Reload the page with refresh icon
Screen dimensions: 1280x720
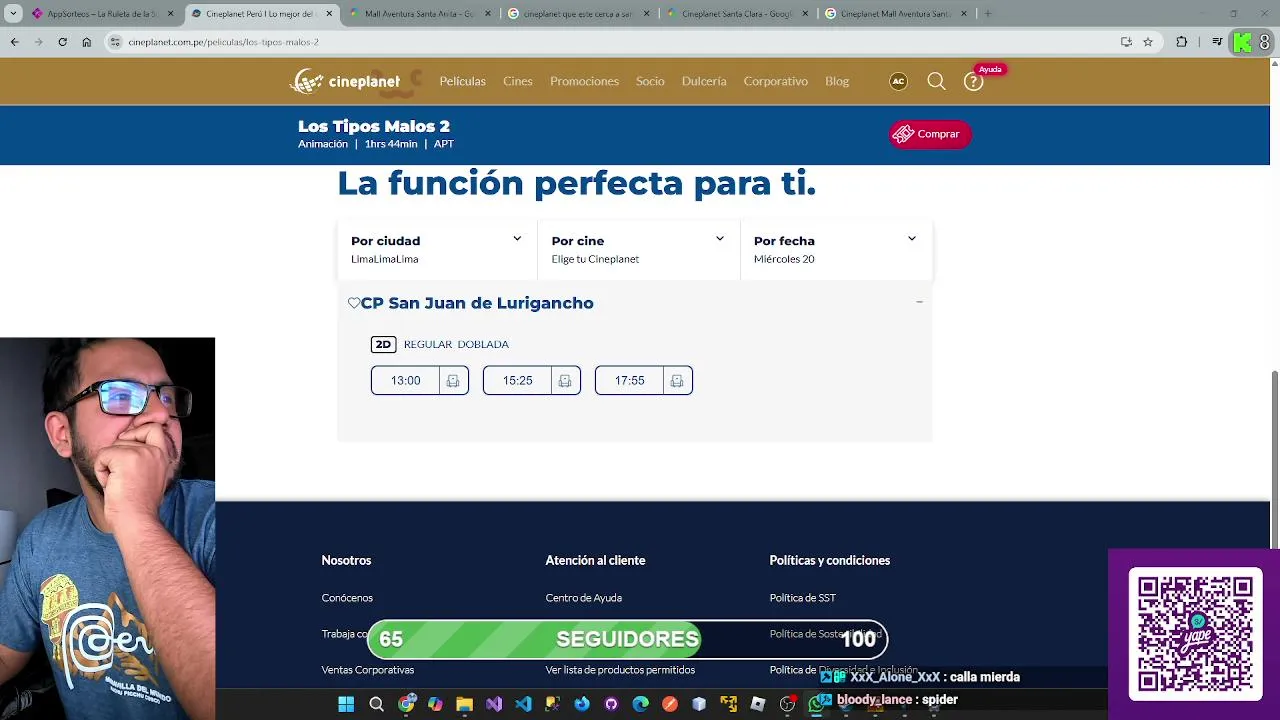[x=62, y=42]
